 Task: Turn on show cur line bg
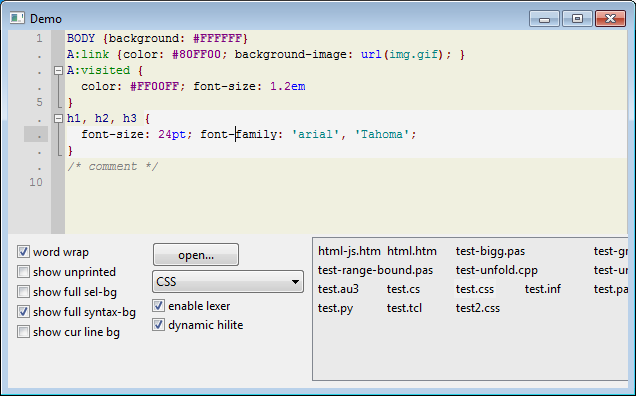[23, 331]
